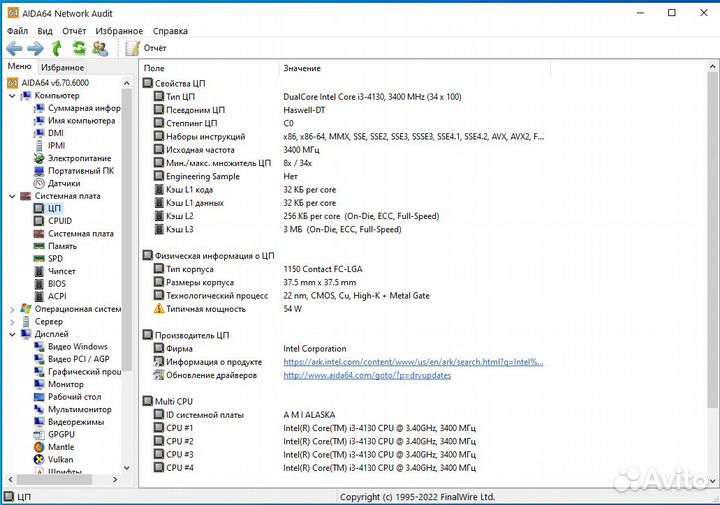Open Видеорежимы tree item

69,422
